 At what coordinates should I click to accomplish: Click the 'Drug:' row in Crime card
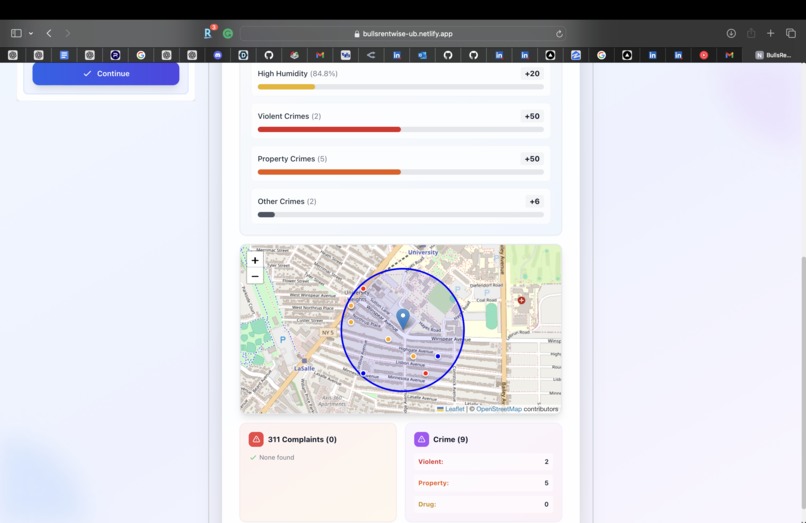tap(483, 504)
